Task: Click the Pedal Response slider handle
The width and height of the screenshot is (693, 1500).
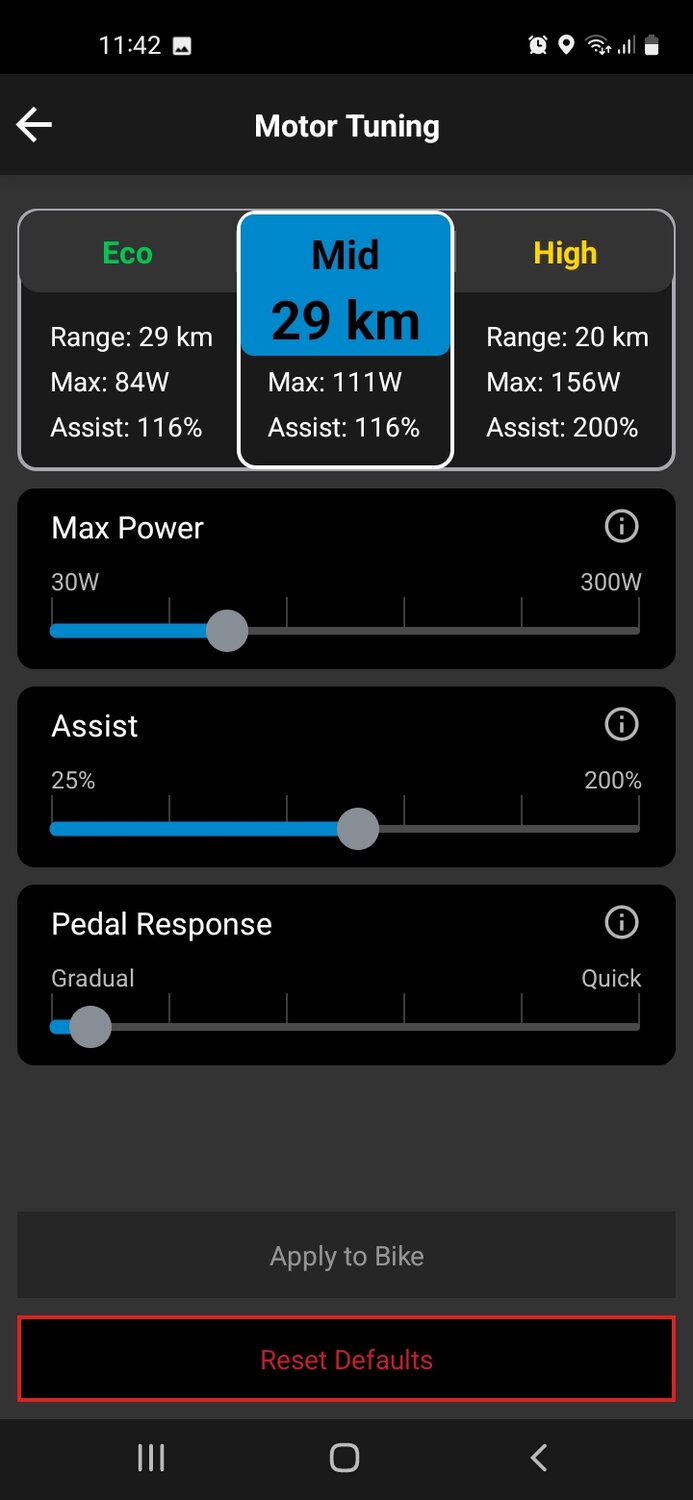Action: pyautogui.click(x=90, y=1027)
